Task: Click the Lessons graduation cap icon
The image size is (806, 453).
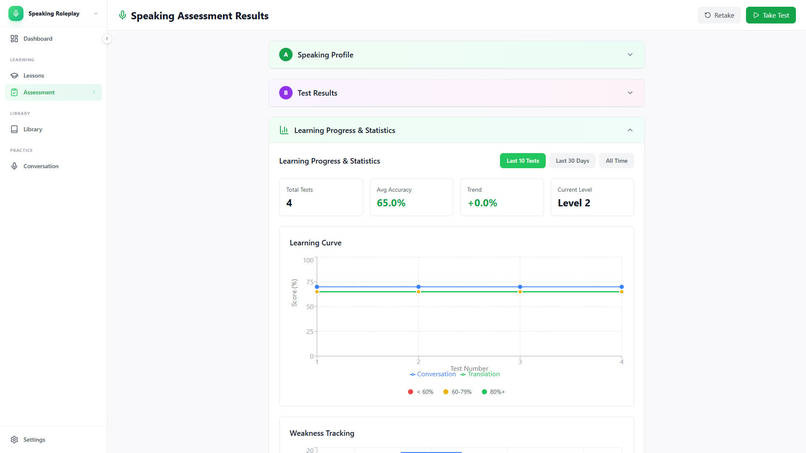Action: (14, 76)
